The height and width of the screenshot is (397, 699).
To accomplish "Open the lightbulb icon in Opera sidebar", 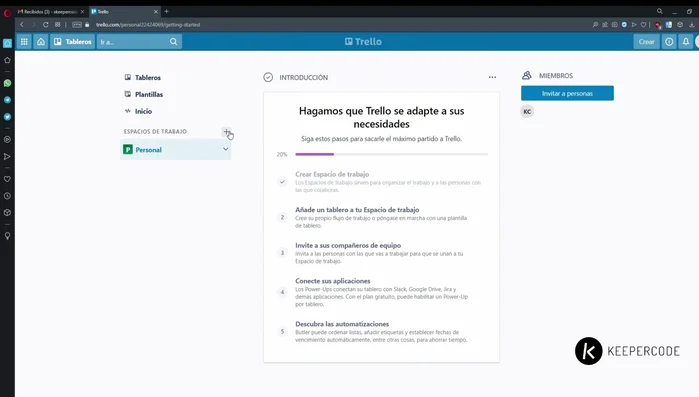I will pos(7,236).
